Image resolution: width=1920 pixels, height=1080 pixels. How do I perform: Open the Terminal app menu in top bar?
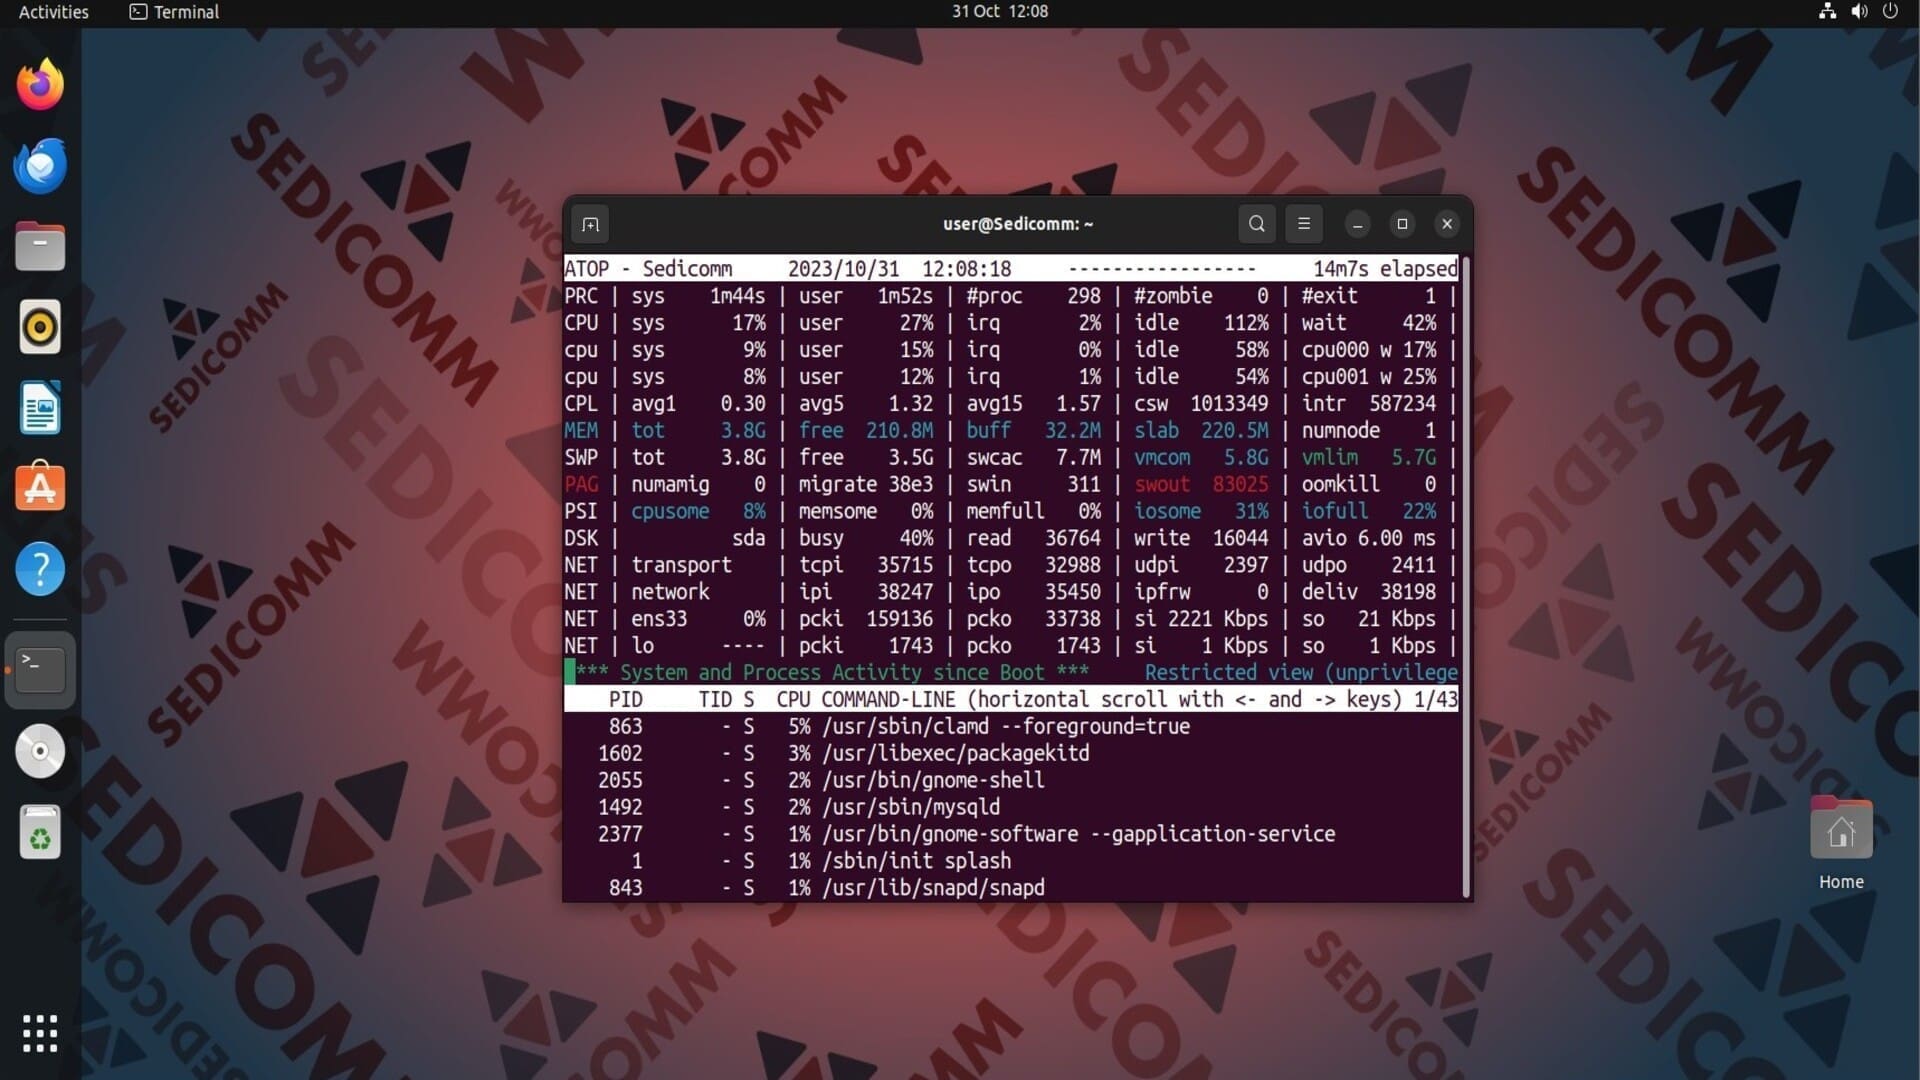[174, 12]
